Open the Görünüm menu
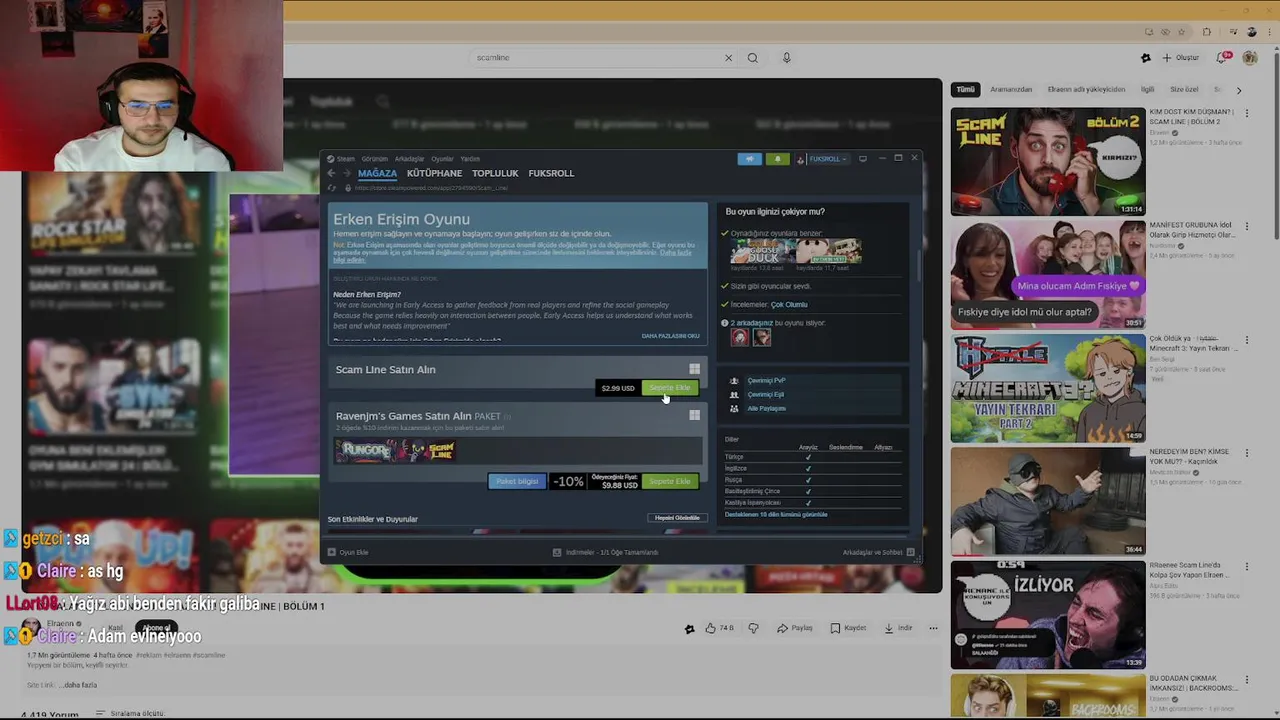This screenshot has height=720, width=1280. pyautogui.click(x=375, y=159)
